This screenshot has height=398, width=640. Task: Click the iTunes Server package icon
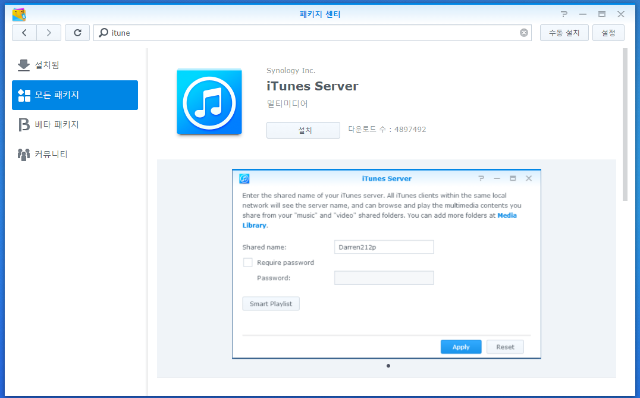[209, 102]
